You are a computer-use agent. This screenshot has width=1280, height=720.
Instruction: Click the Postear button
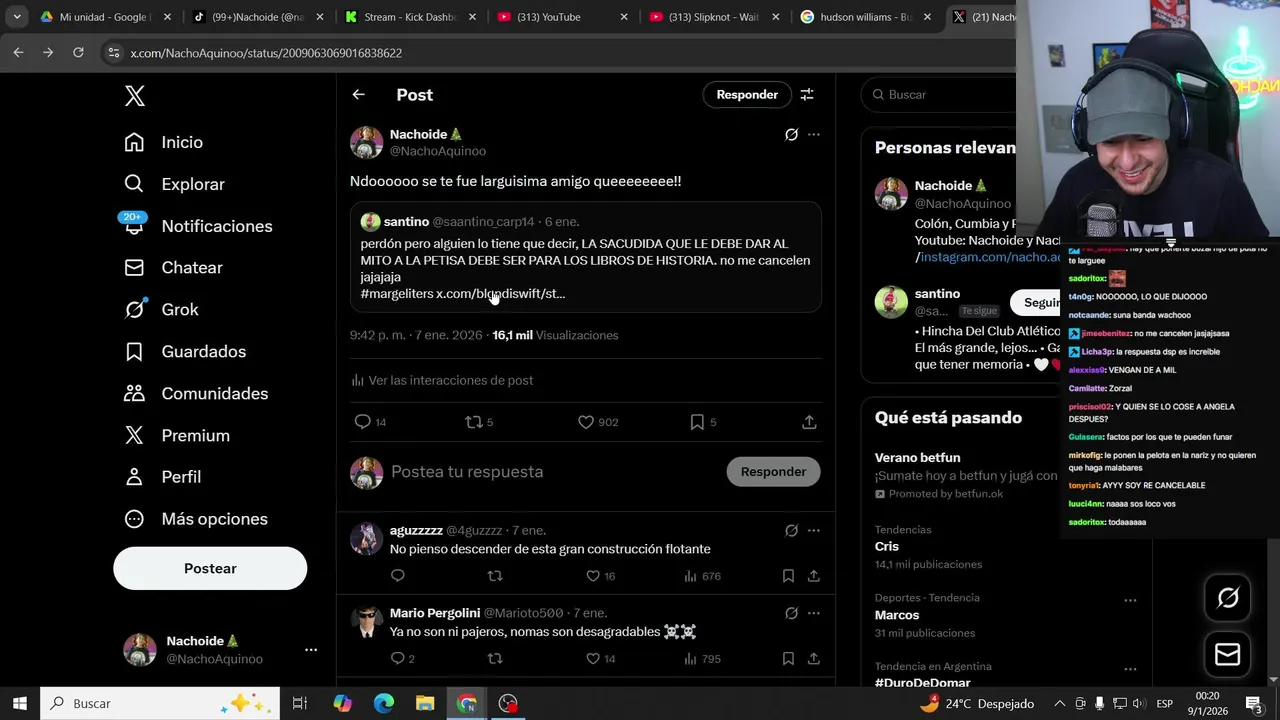[210, 568]
